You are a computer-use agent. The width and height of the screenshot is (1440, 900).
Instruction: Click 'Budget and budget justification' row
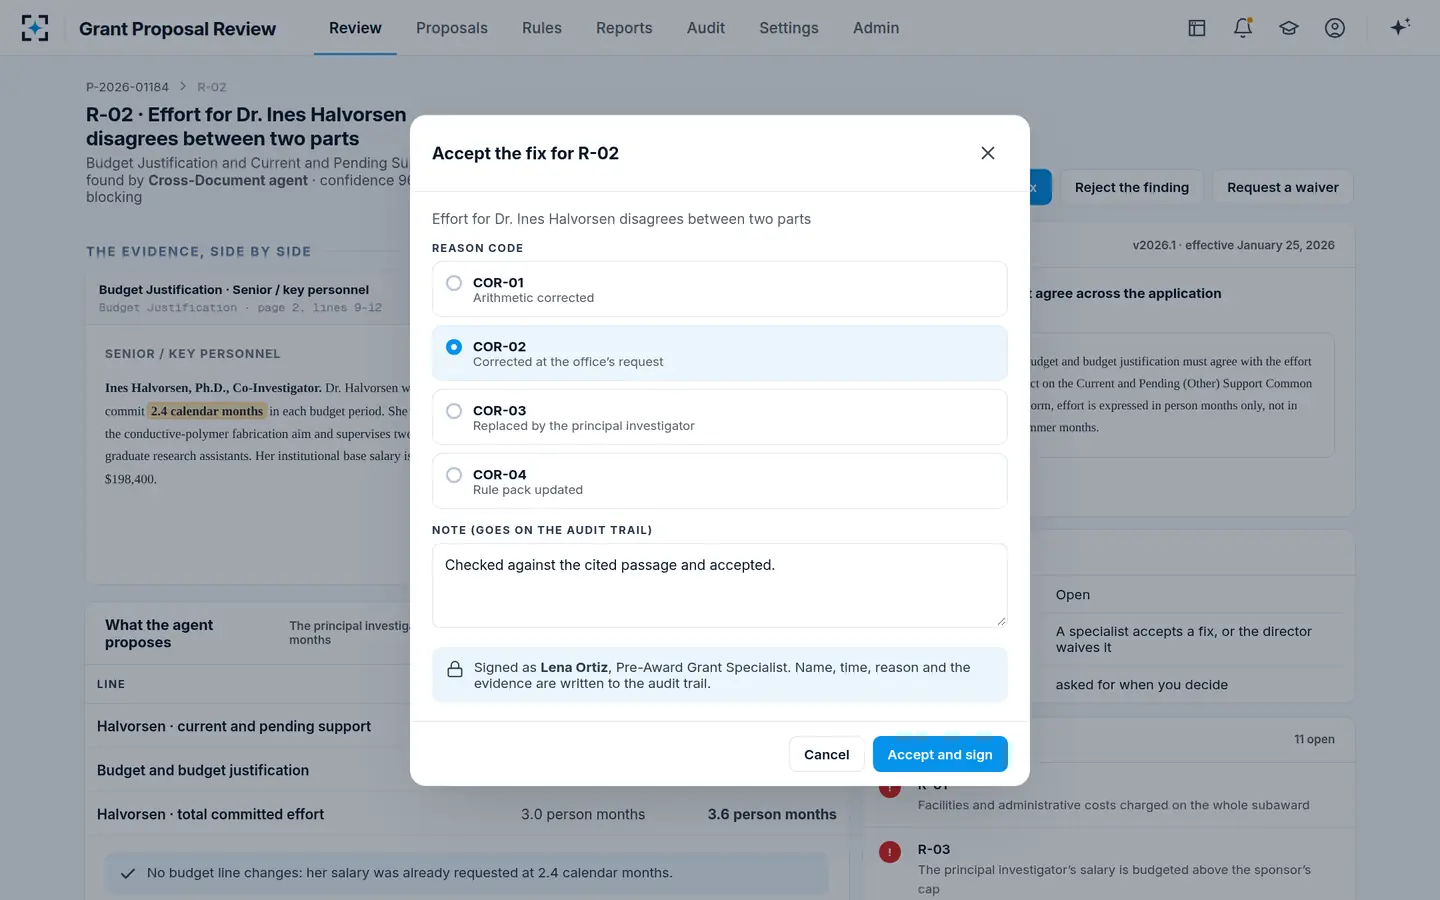pyautogui.click(x=468, y=770)
